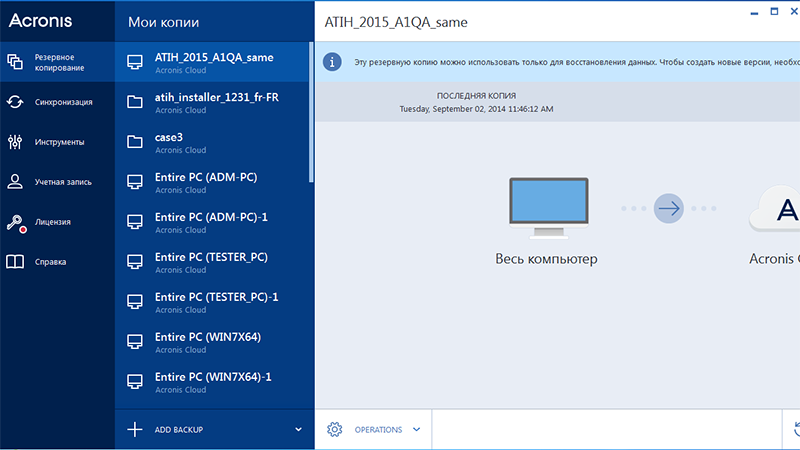Click the monitor icon beside Entire PC (WIN7X64)-1
Viewport: 800px width, 450px height.
point(135,382)
